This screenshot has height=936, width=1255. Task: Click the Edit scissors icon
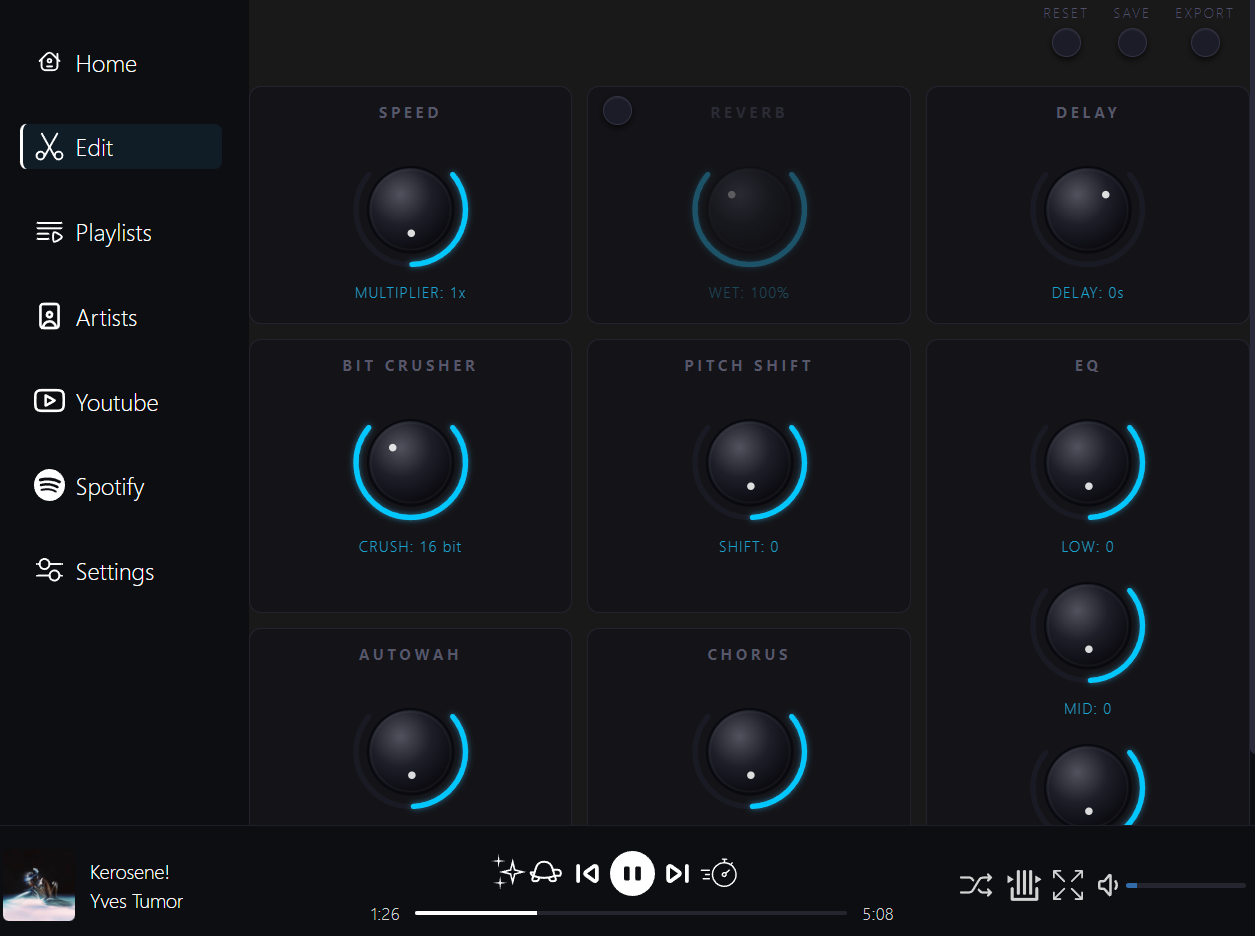click(48, 146)
